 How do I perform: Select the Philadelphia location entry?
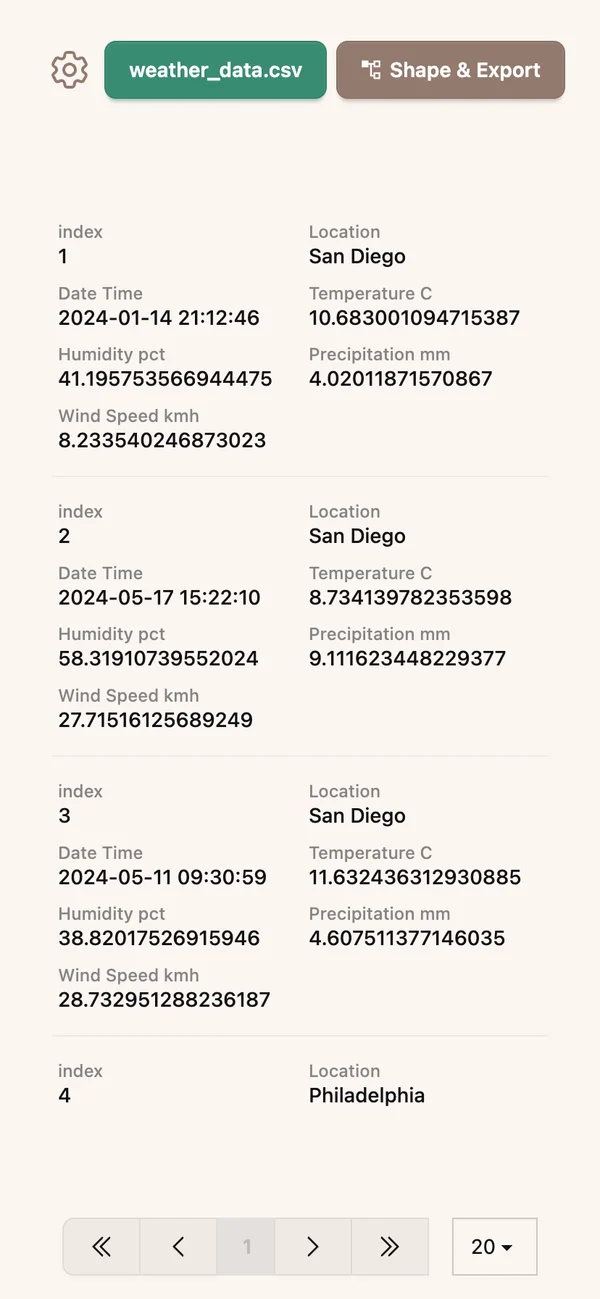366,1095
